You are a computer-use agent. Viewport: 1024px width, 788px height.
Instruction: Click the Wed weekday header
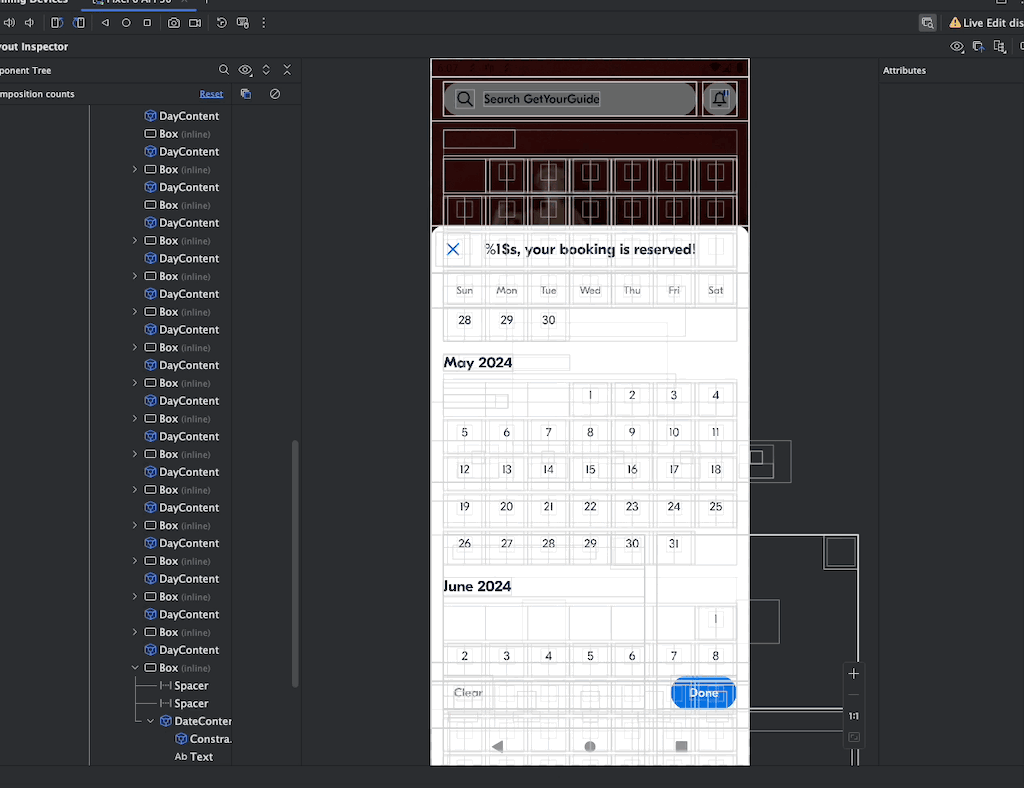coord(590,291)
